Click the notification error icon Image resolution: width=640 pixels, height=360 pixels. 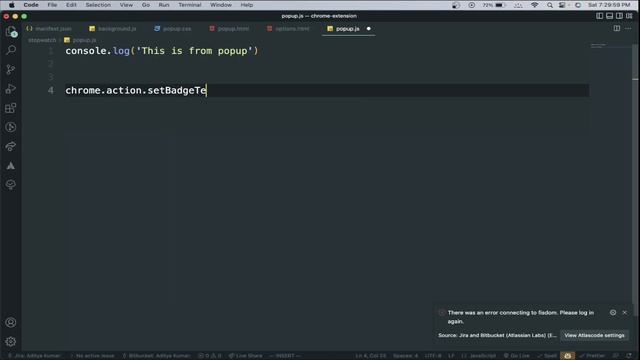coord(442,313)
